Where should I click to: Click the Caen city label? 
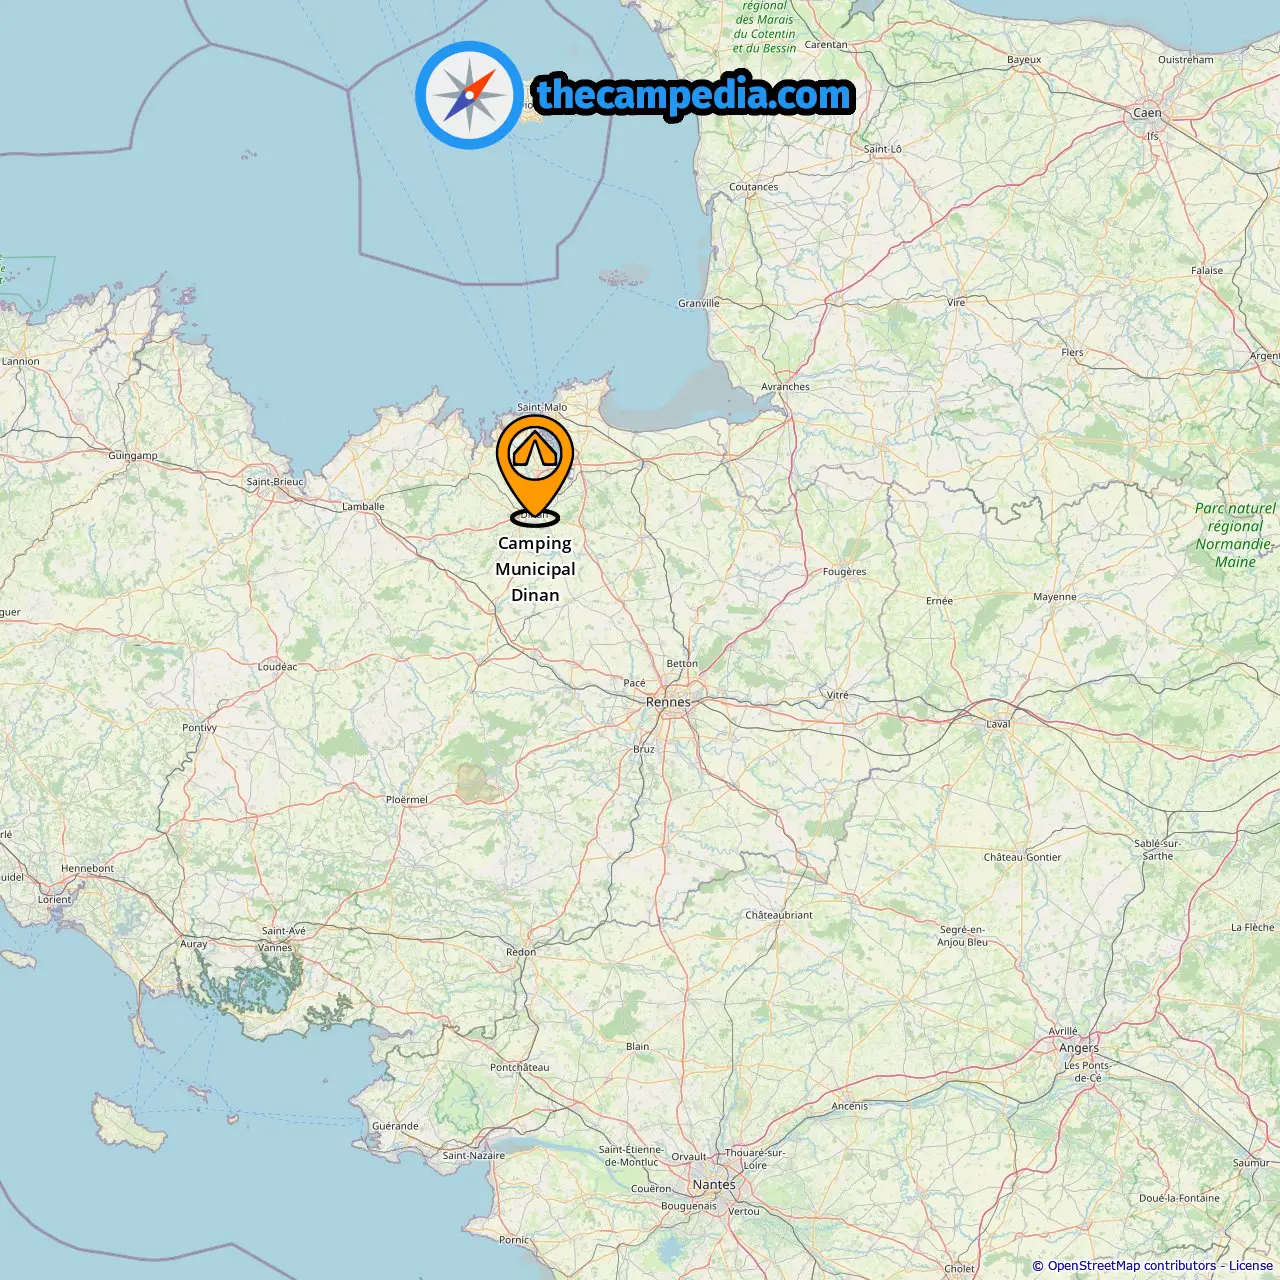pyautogui.click(x=1147, y=113)
